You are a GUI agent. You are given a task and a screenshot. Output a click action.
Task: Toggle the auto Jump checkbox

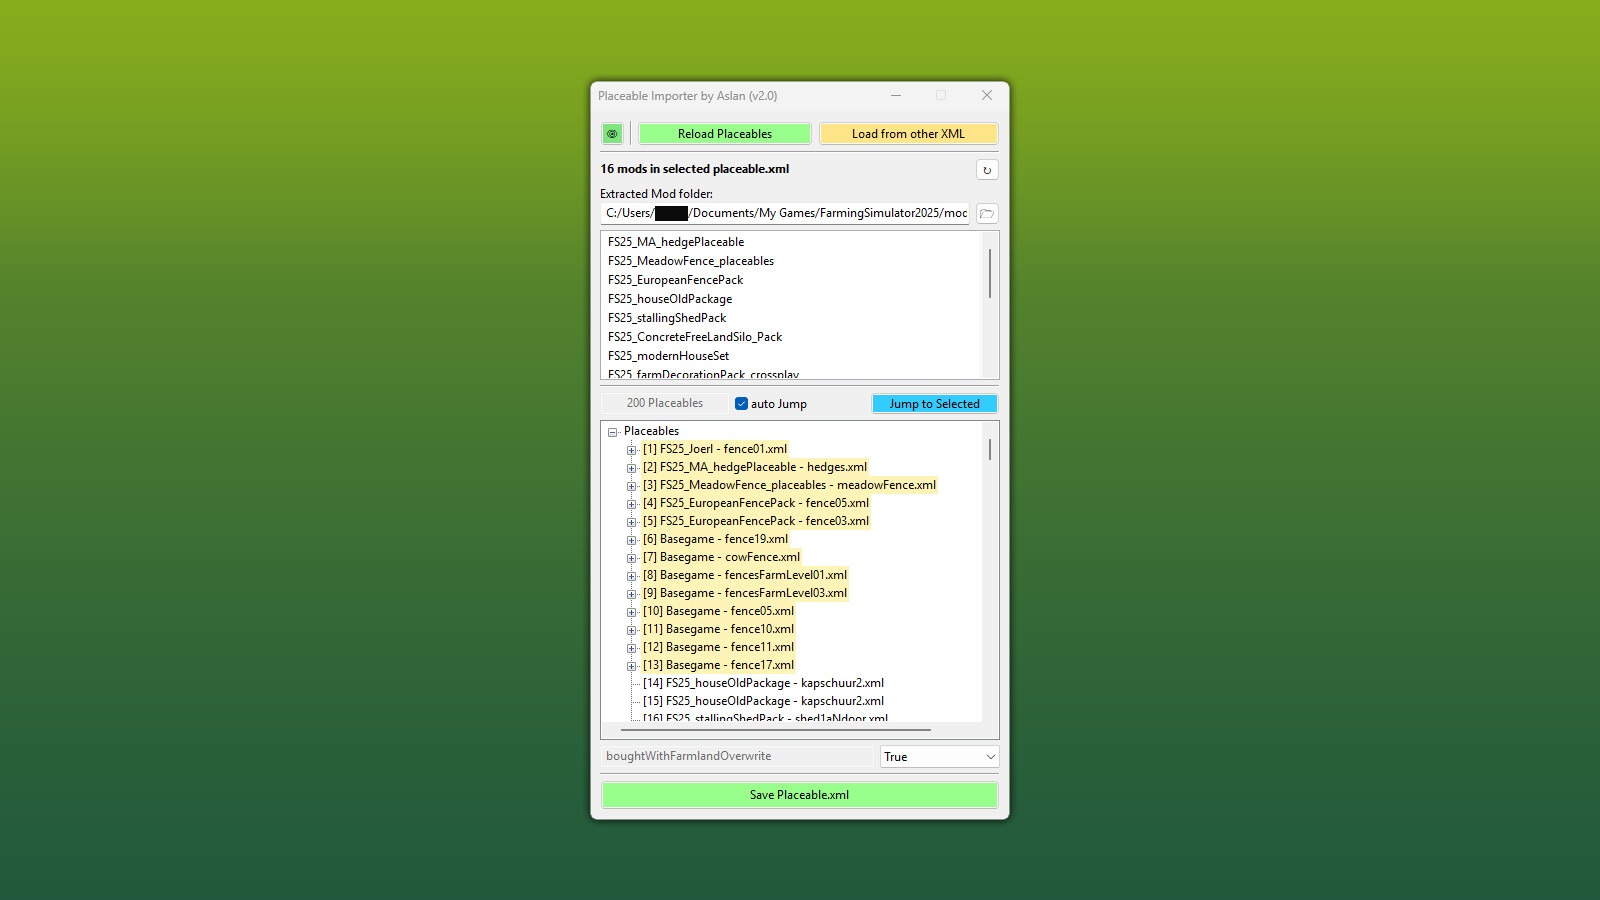click(741, 404)
